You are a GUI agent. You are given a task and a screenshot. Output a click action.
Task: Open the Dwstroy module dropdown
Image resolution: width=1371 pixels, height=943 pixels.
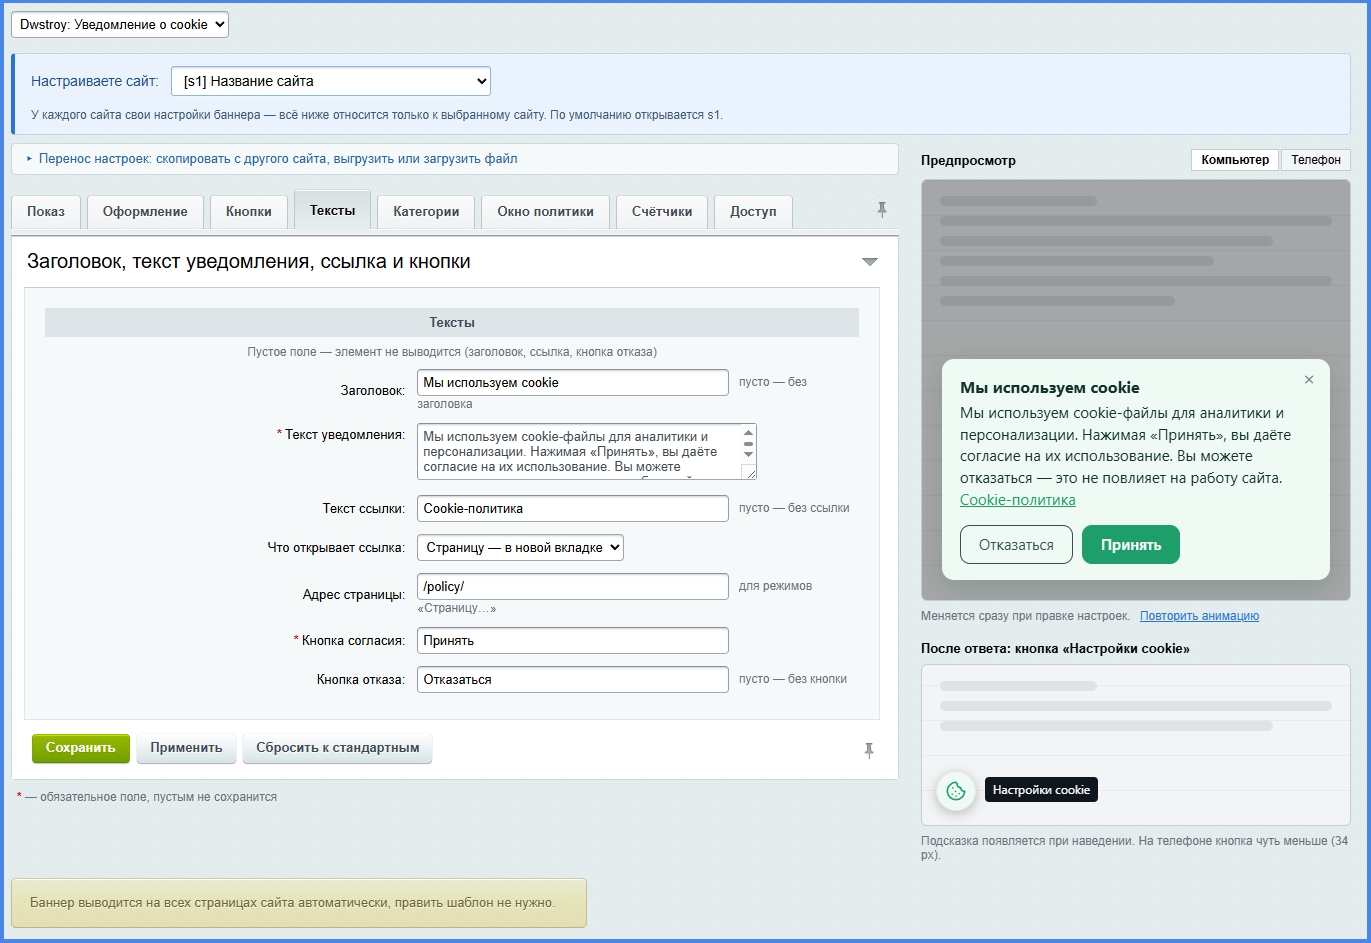[x=120, y=24]
